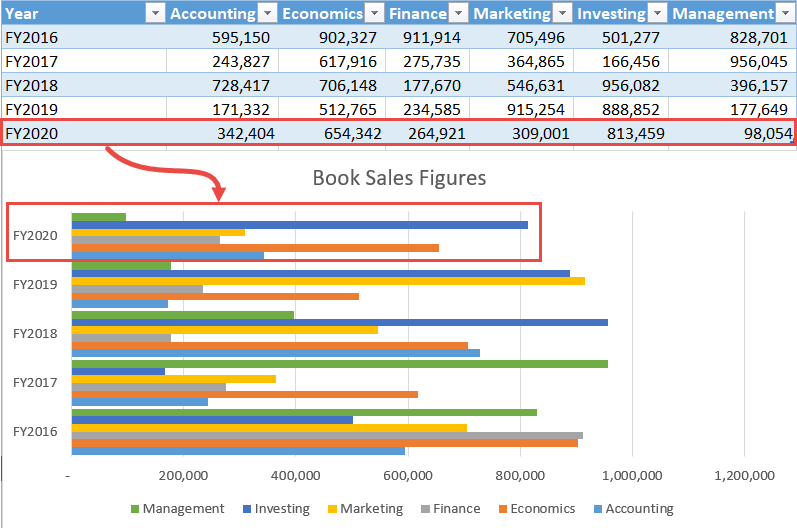Screen dimensions: 797x528
Task: Select the Book Sales Figures chart title
Action: [399, 178]
